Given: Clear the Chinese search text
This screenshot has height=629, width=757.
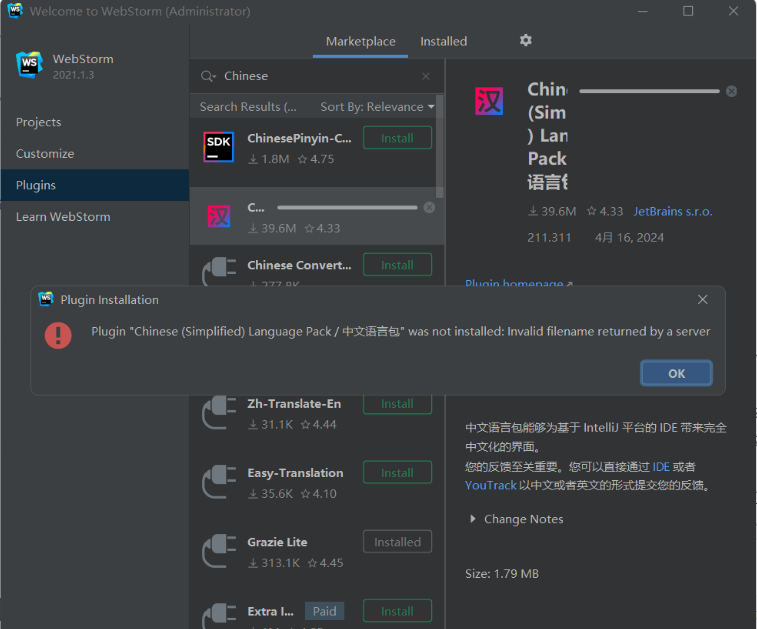Looking at the screenshot, I should point(425,76).
